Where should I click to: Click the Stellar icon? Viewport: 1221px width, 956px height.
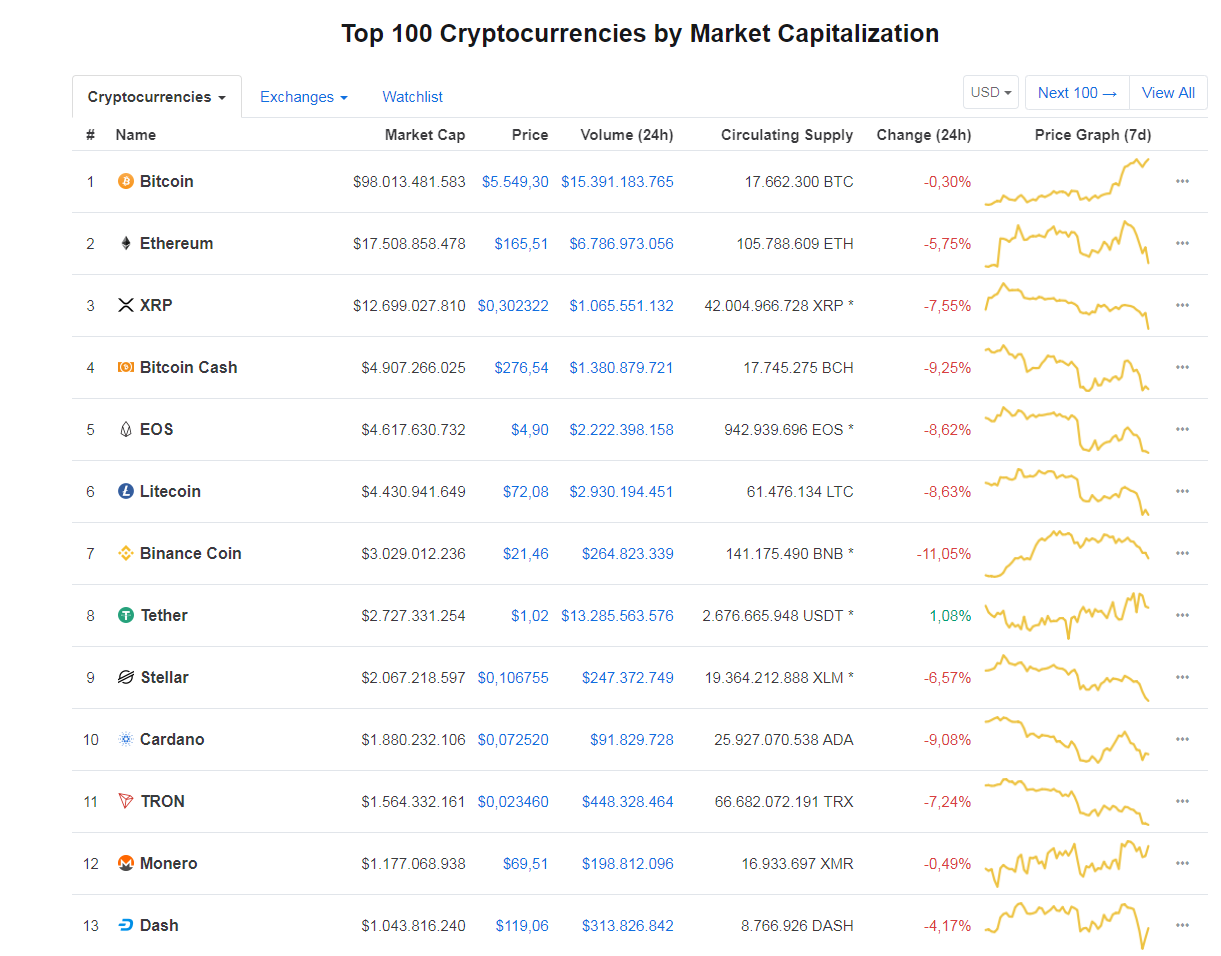tap(124, 677)
